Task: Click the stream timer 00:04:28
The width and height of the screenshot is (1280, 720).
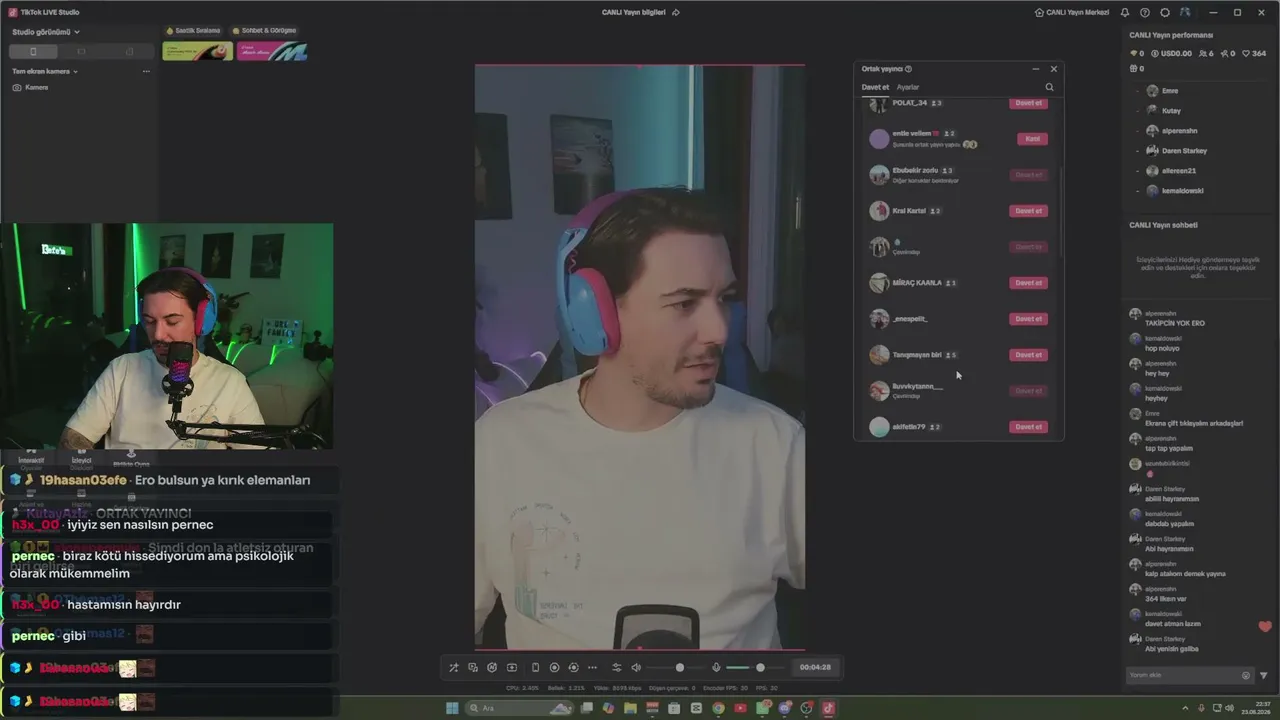Action: (x=815, y=667)
